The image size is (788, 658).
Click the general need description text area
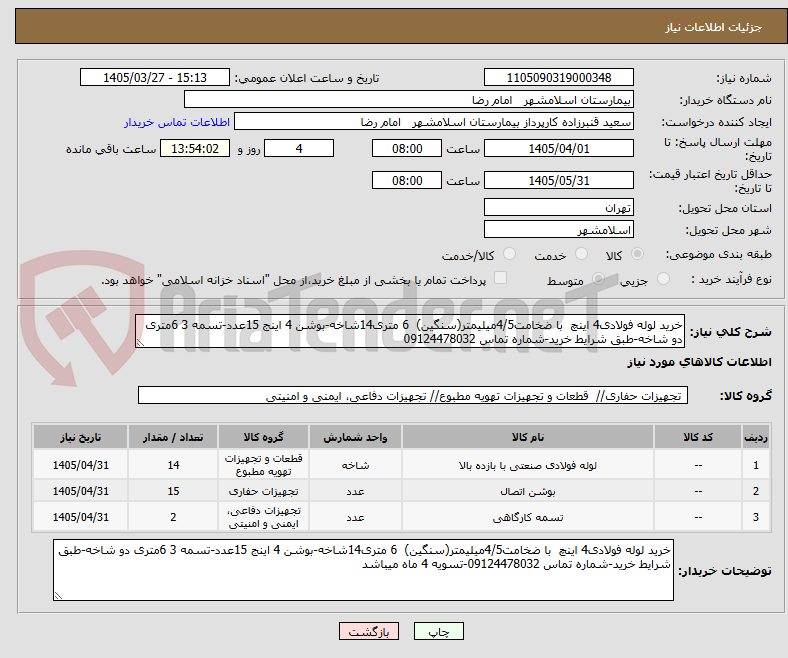coord(410,331)
